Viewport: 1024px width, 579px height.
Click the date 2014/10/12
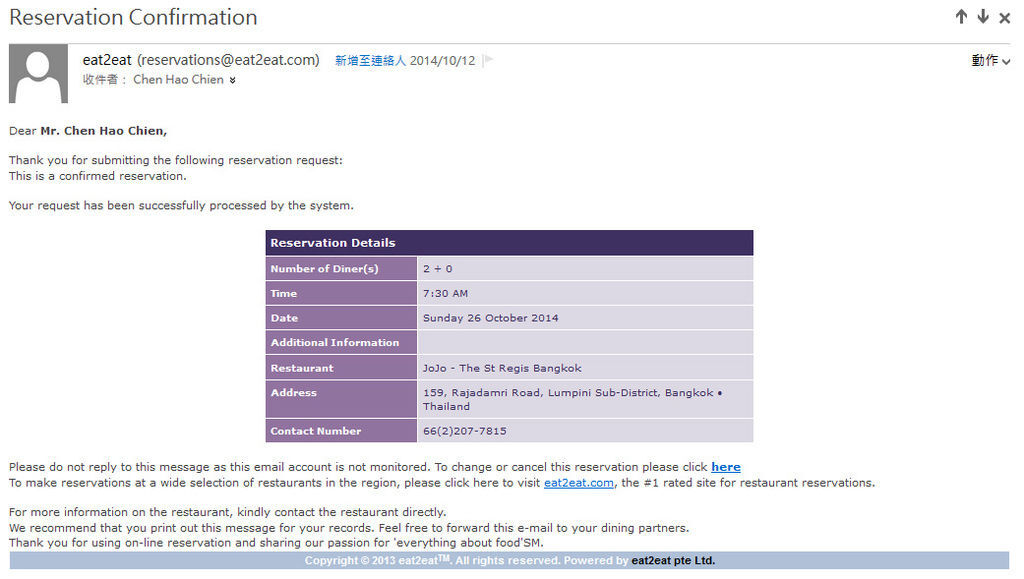click(x=442, y=61)
